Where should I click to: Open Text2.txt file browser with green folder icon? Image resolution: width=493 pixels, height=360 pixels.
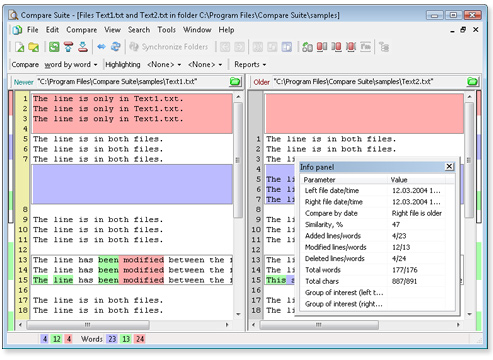(472, 82)
